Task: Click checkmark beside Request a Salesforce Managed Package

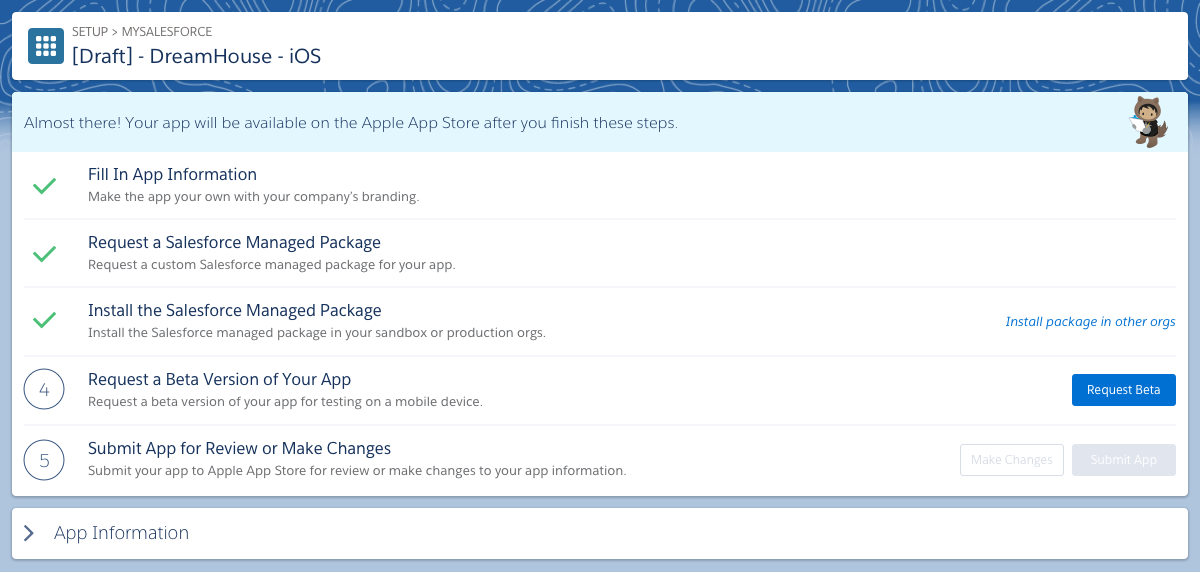Action: click(x=44, y=254)
